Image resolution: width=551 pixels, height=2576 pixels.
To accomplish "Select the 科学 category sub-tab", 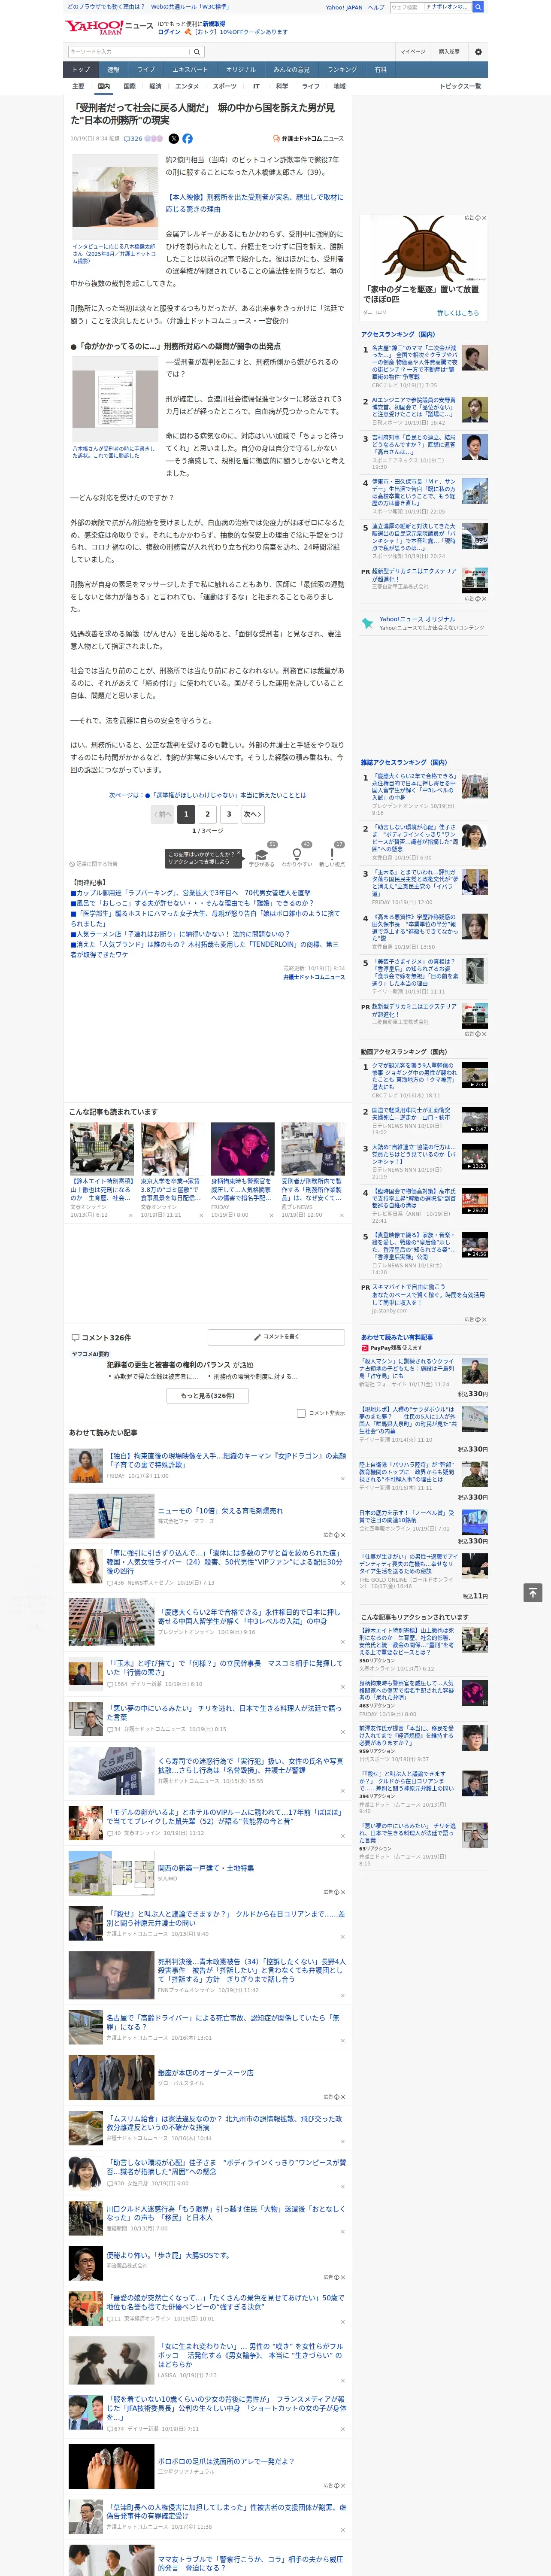I will point(282,86).
